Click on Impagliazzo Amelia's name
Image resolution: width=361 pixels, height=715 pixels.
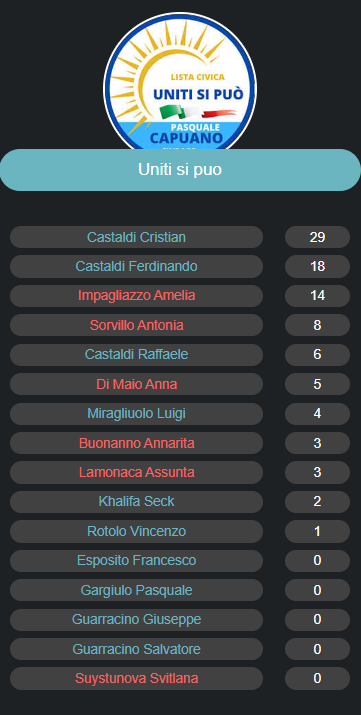pyautogui.click(x=136, y=296)
